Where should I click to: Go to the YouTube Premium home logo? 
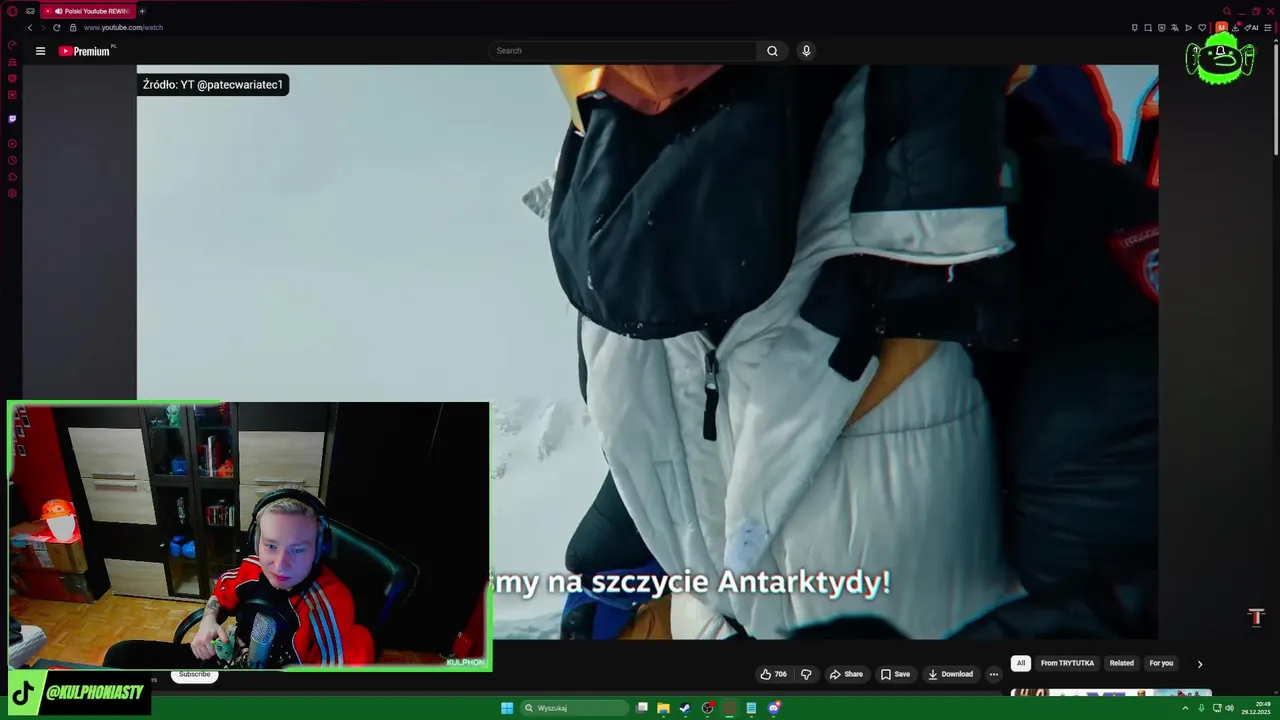pyautogui.click(x=84, y=51)
